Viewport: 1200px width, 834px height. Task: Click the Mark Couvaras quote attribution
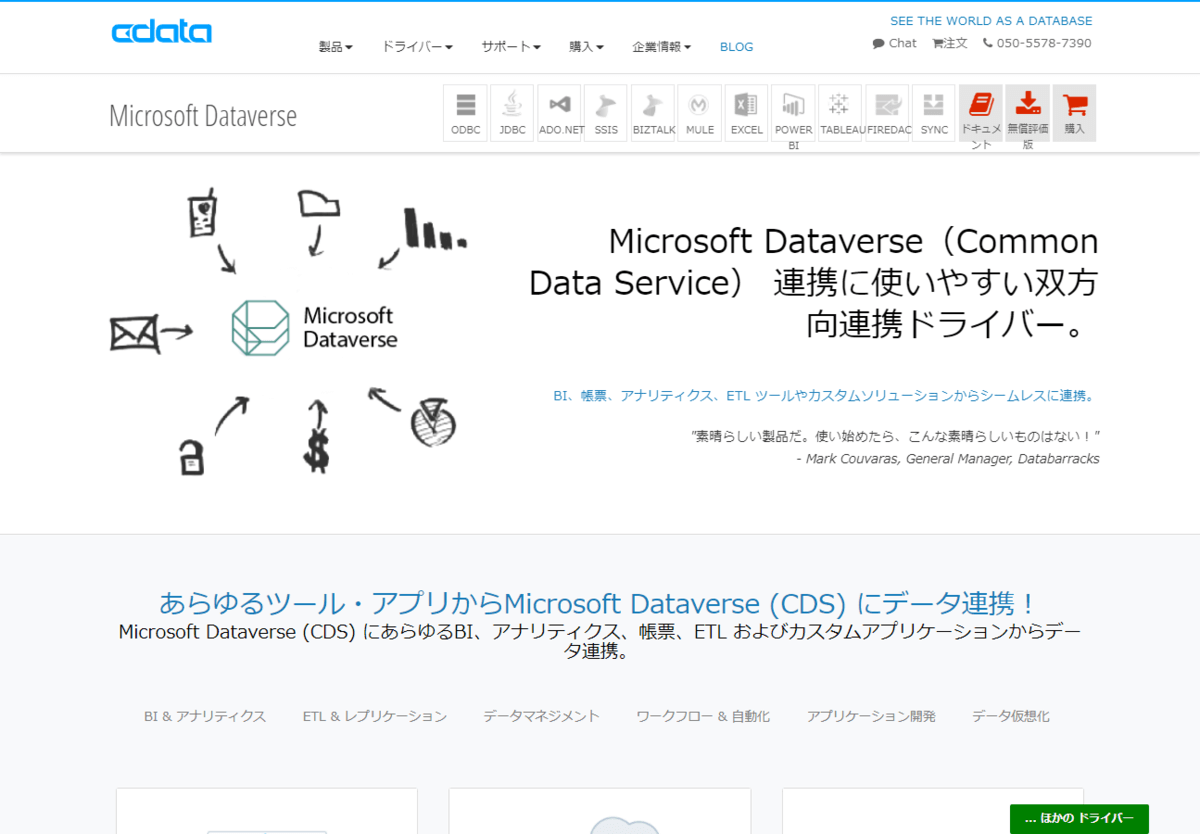tap(948, 459)
